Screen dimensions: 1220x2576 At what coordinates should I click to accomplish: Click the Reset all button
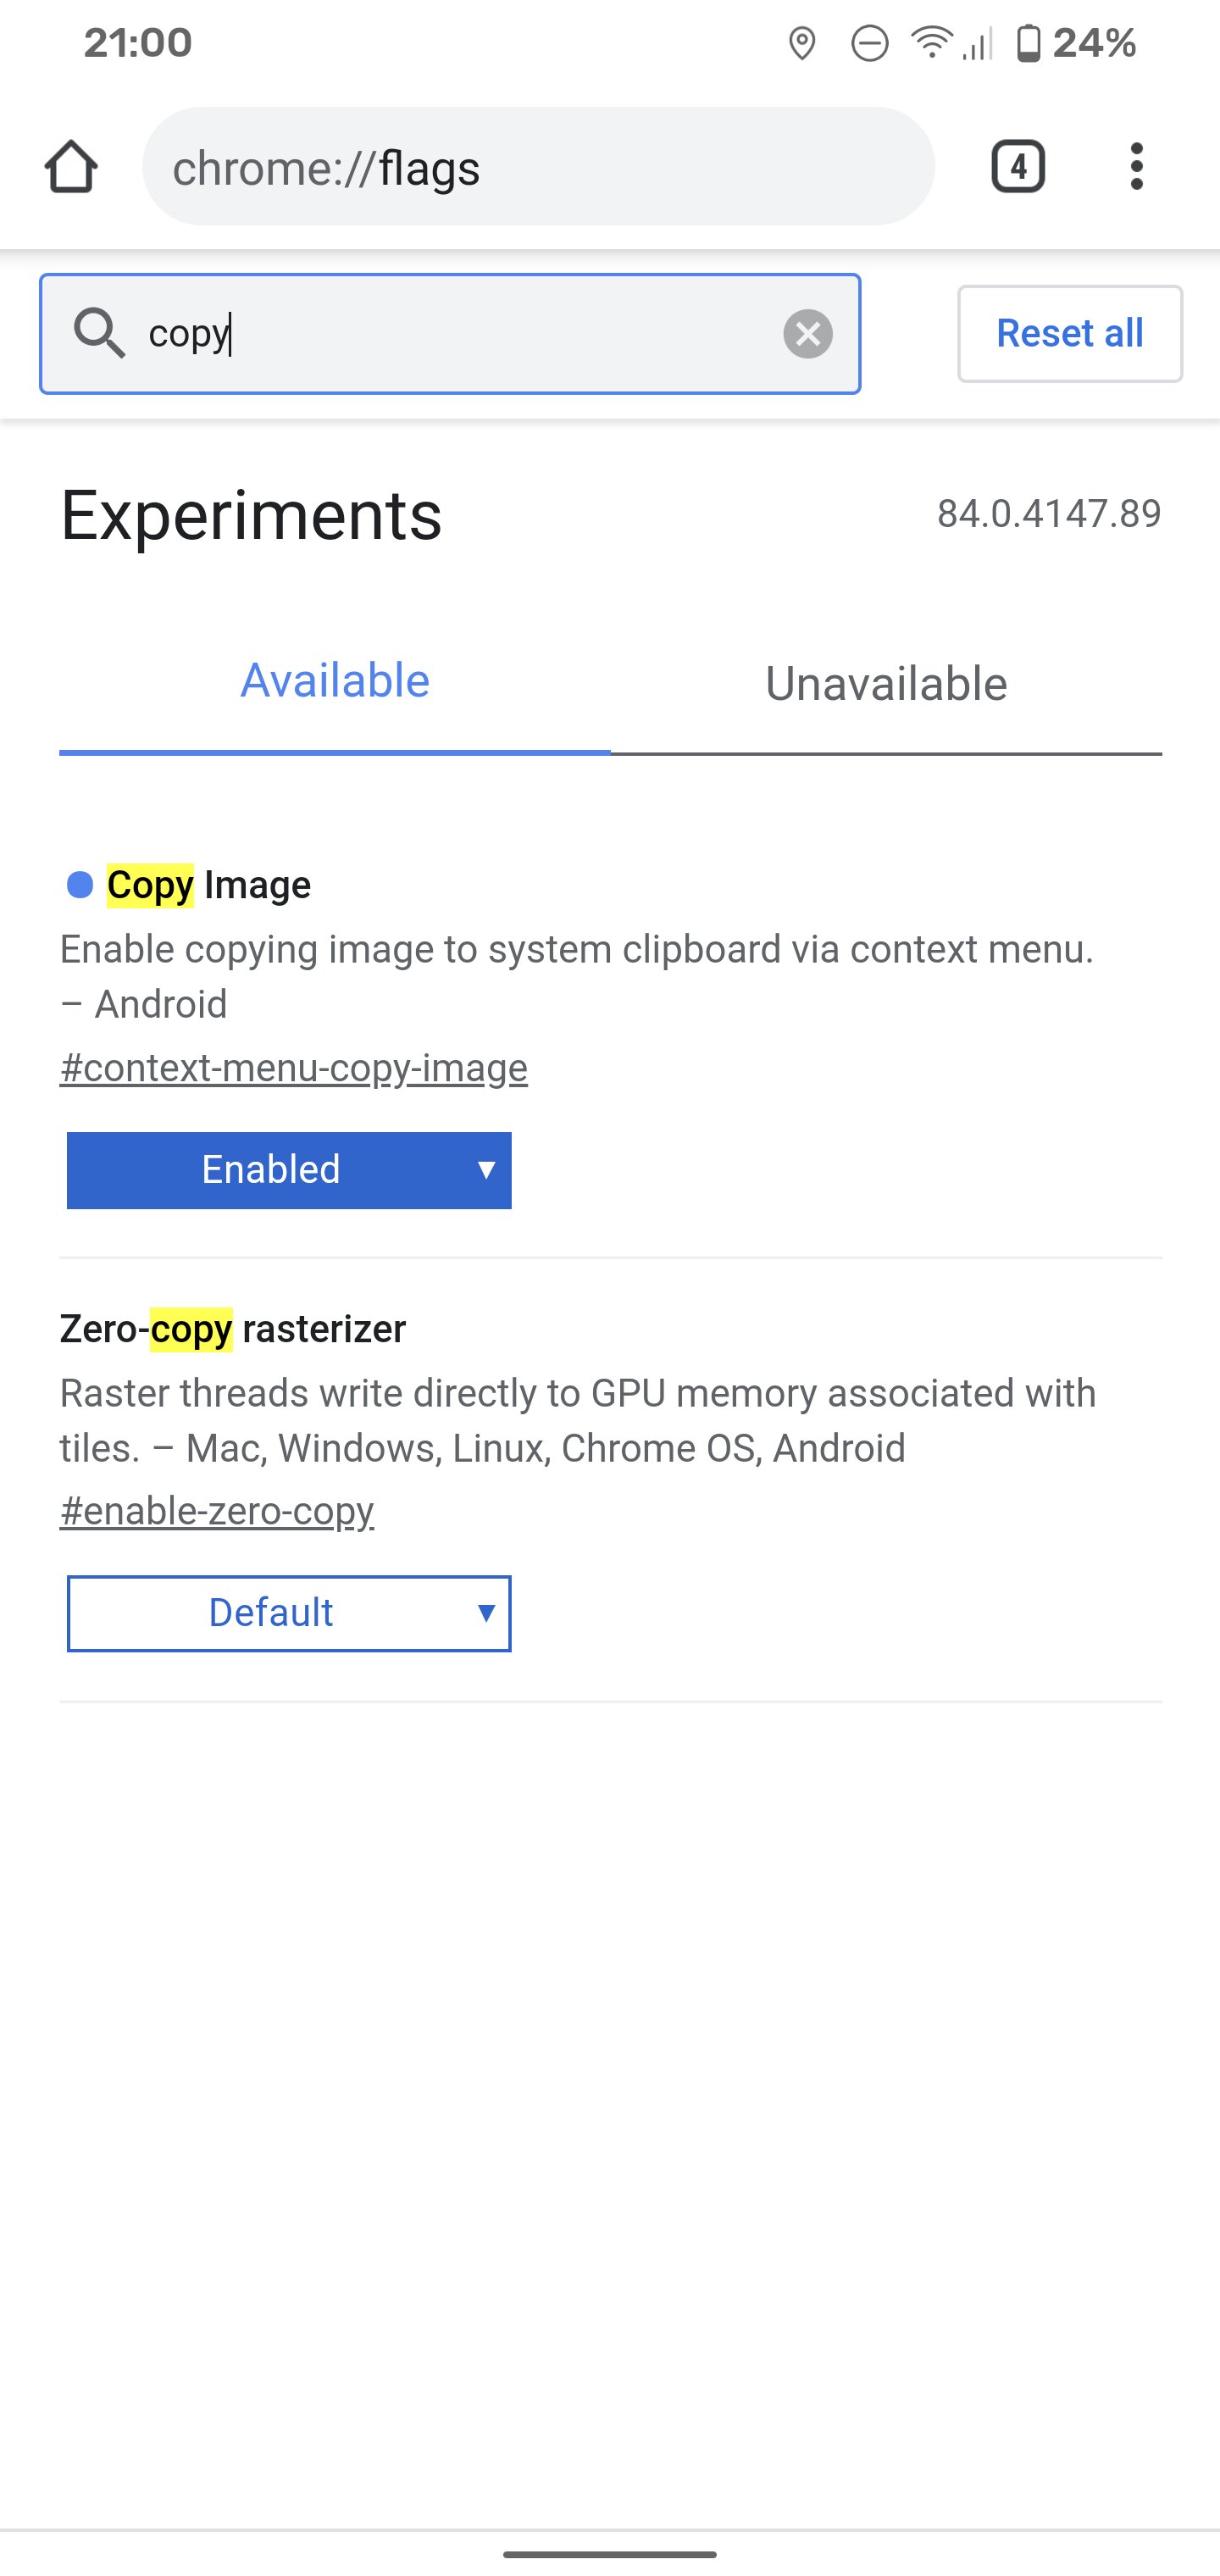pyautogui.click(x=1070, y=333)
